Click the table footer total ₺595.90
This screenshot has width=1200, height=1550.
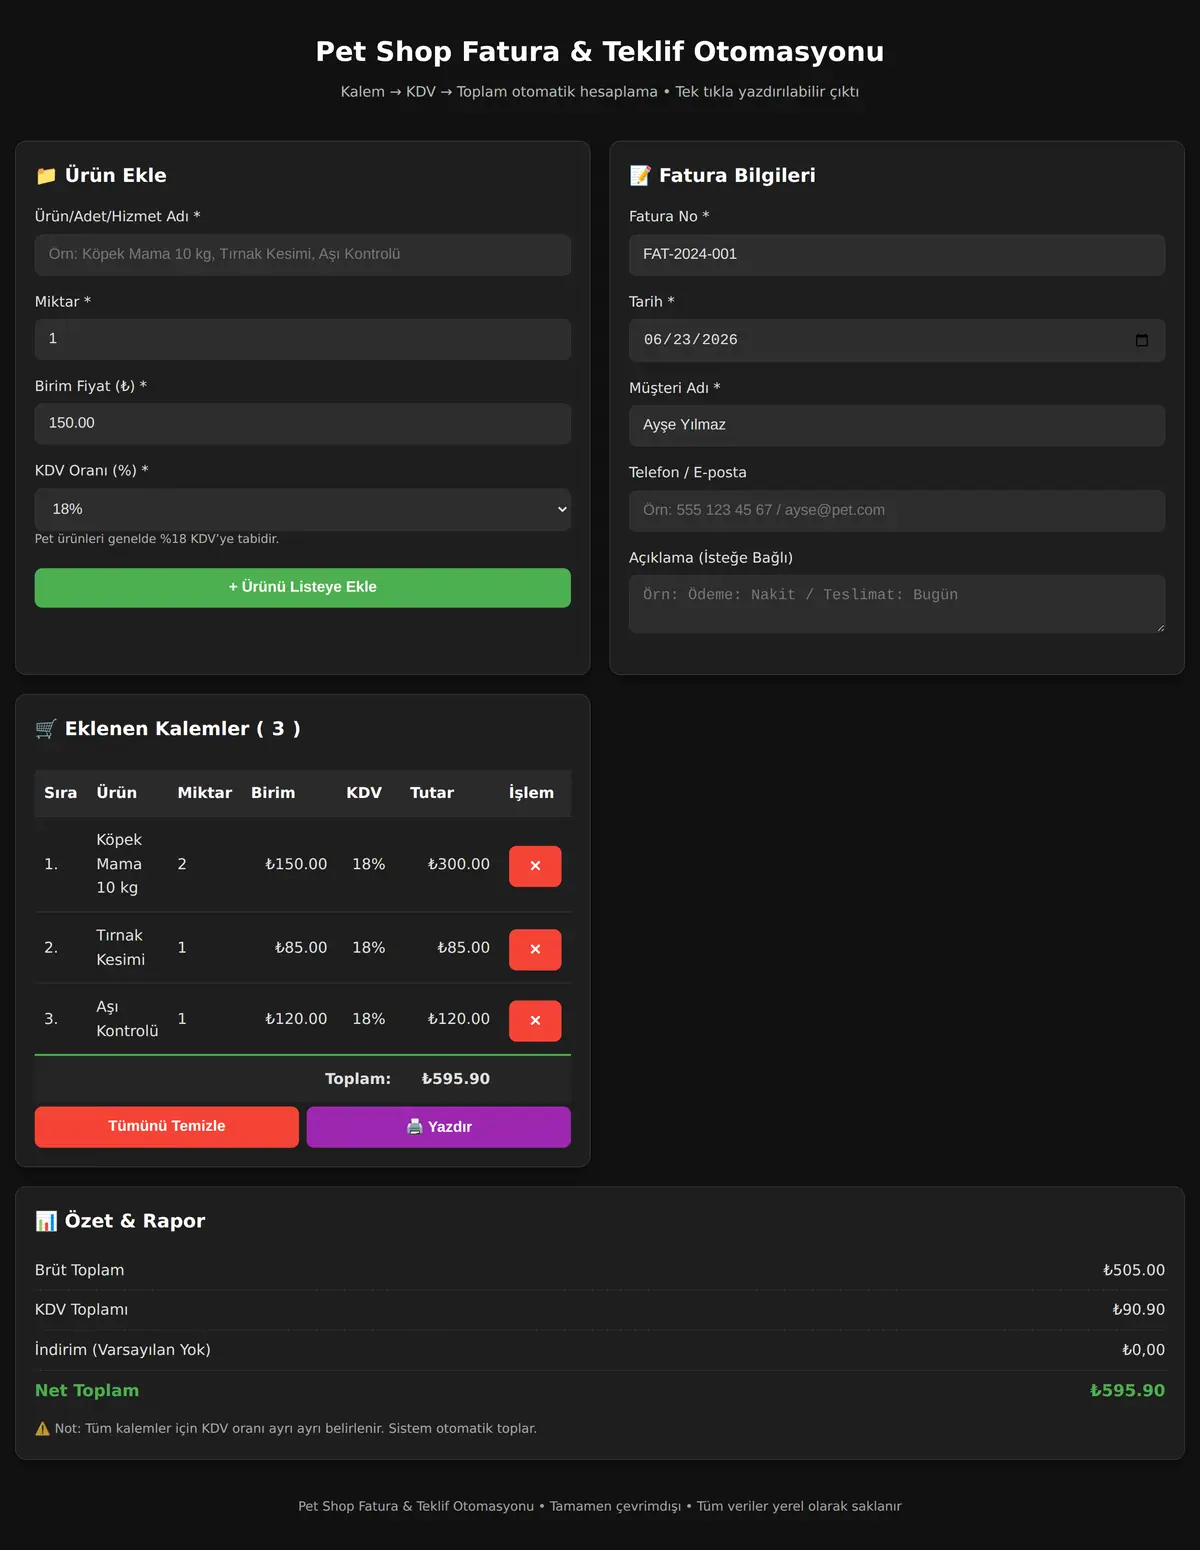coord(456,1079)
